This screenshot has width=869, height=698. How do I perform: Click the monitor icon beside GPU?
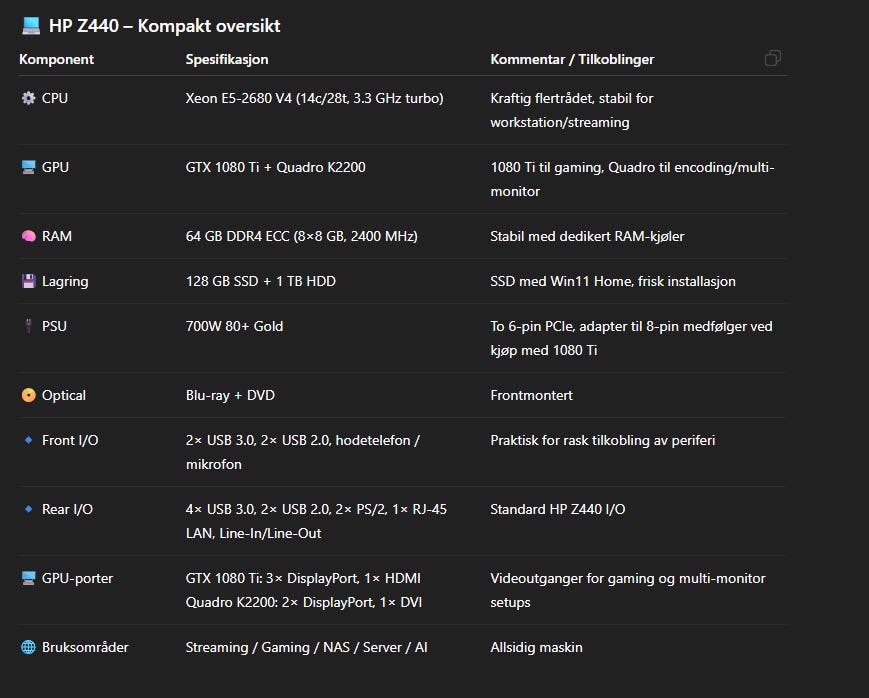click(28, 168)
